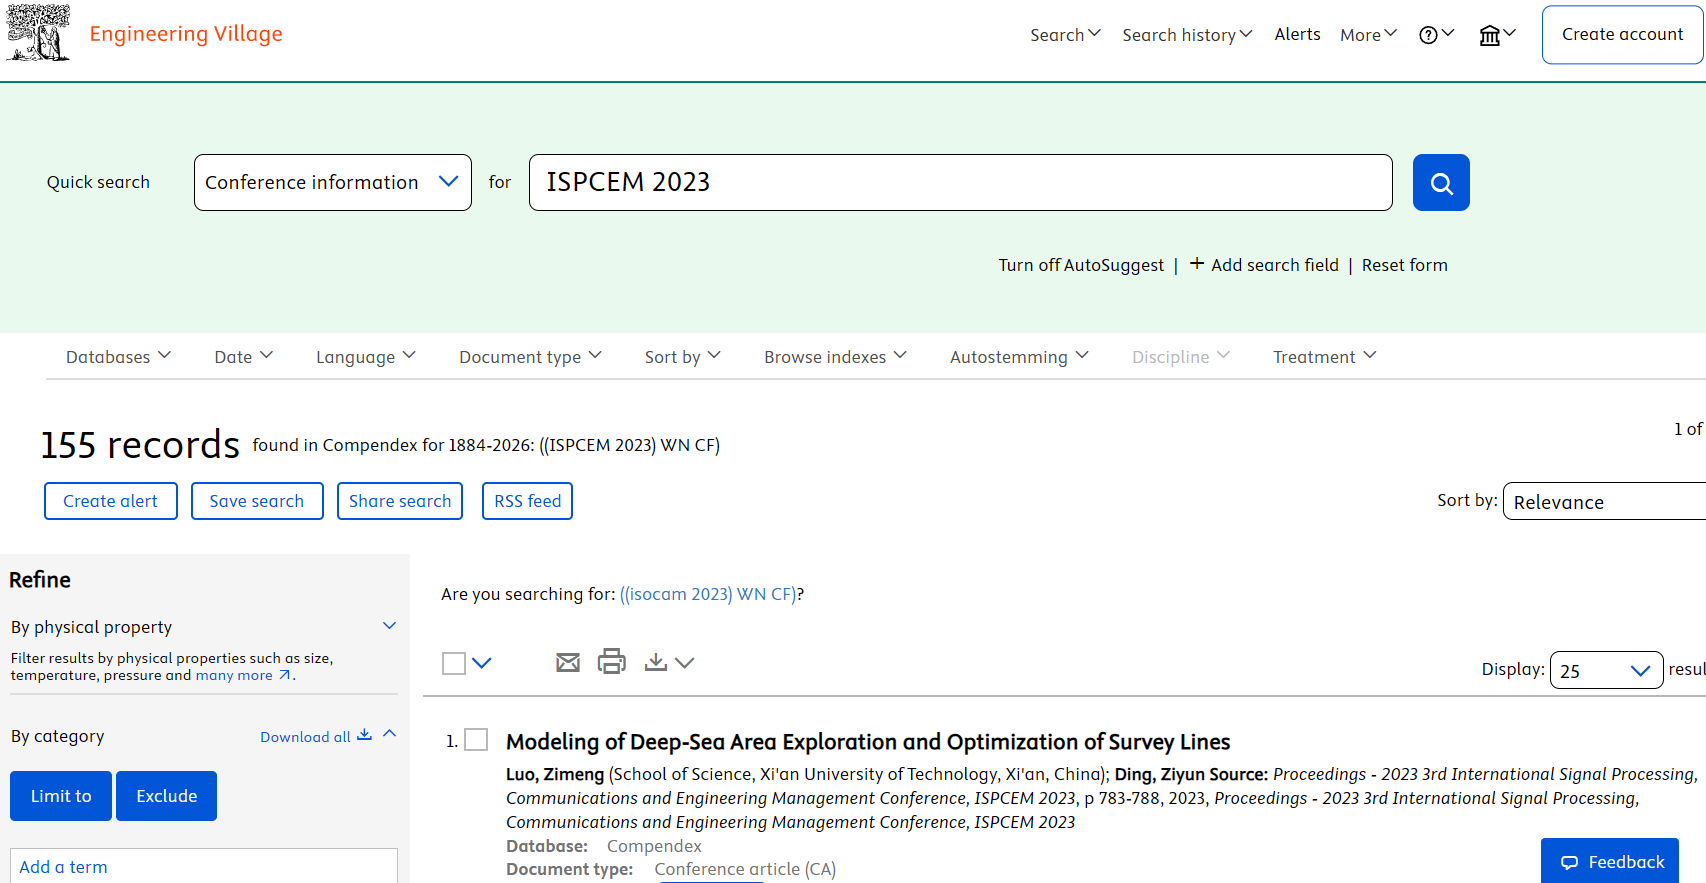The height and width of the screenshot is (883, 1706).
Task: Click the Exclude button
Action: [x=166, y=796]
